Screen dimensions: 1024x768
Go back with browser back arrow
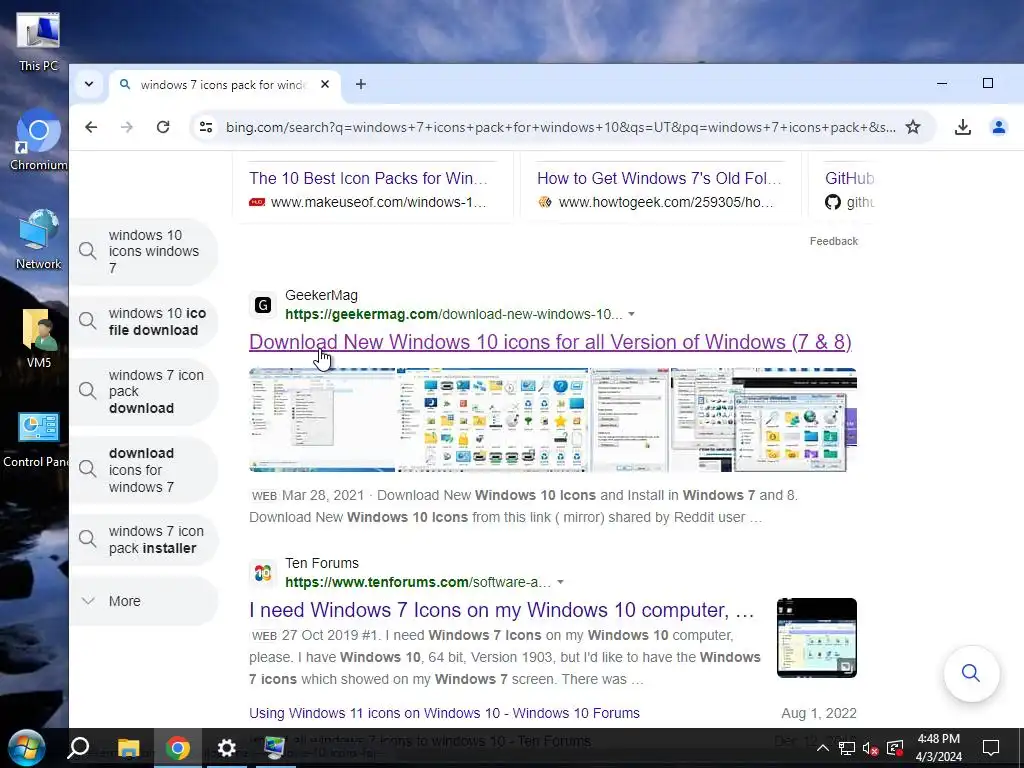click(91, 127)
